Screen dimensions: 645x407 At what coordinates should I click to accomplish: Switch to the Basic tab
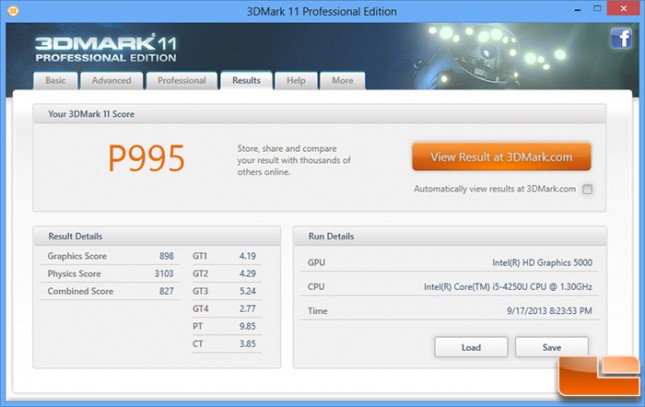coord(56,81)
